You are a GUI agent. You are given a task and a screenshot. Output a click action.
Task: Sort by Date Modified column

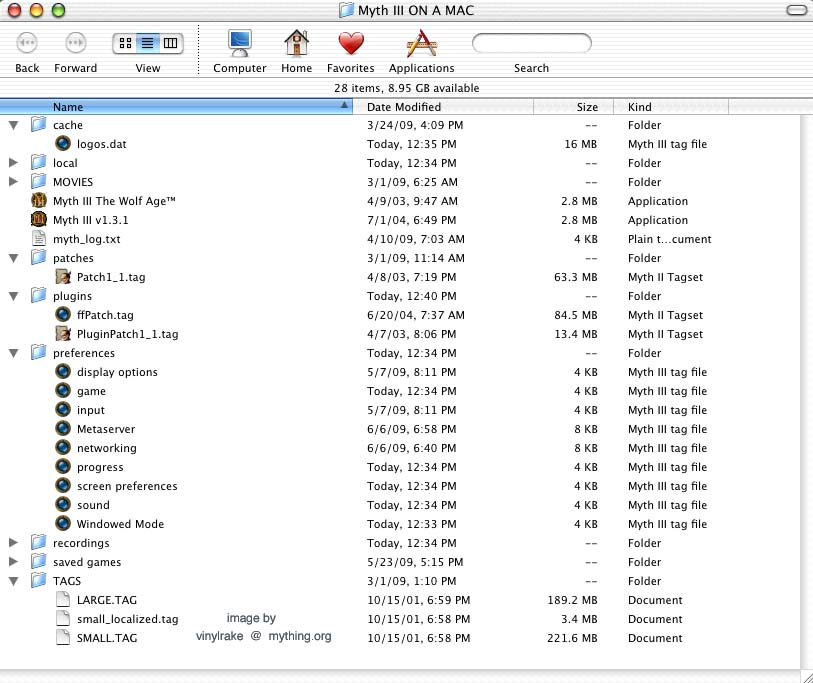[x=443, y=107]
